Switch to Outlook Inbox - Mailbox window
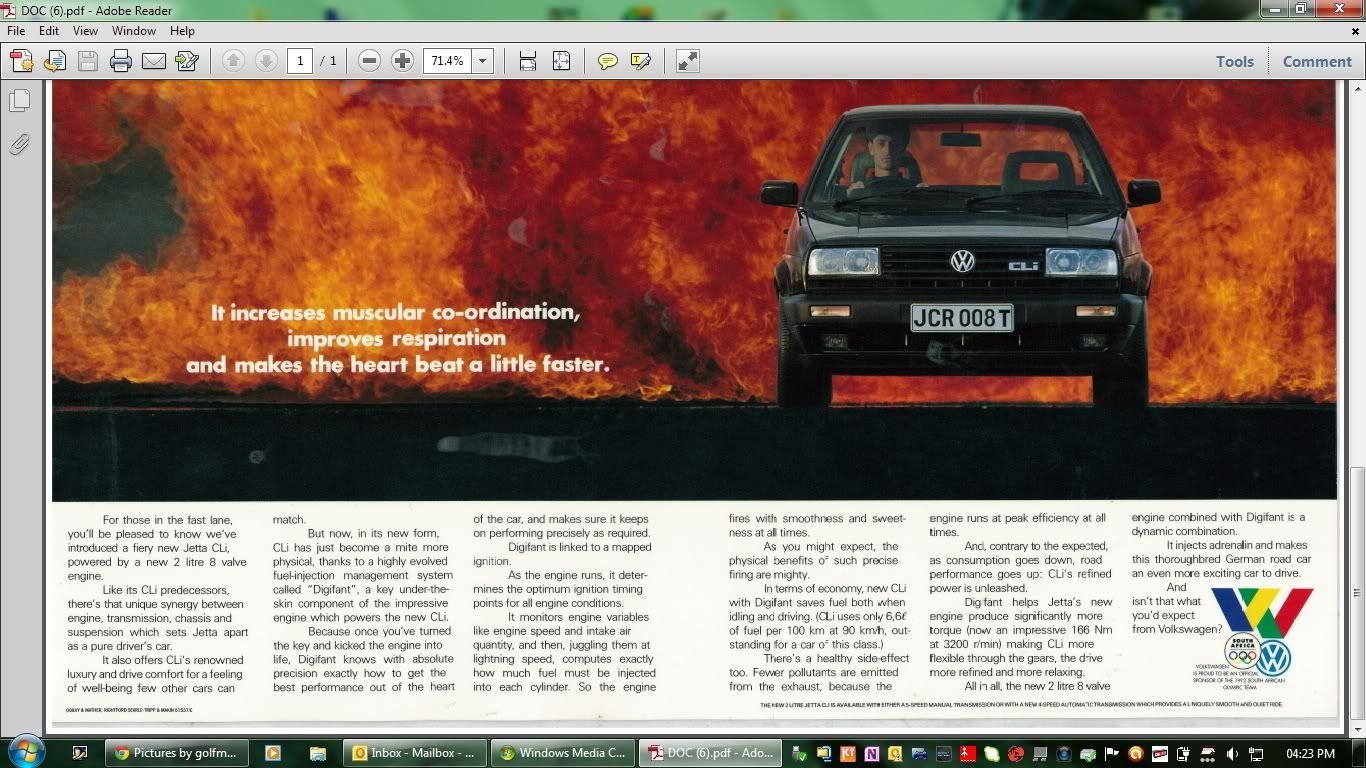 click(413, 753)
